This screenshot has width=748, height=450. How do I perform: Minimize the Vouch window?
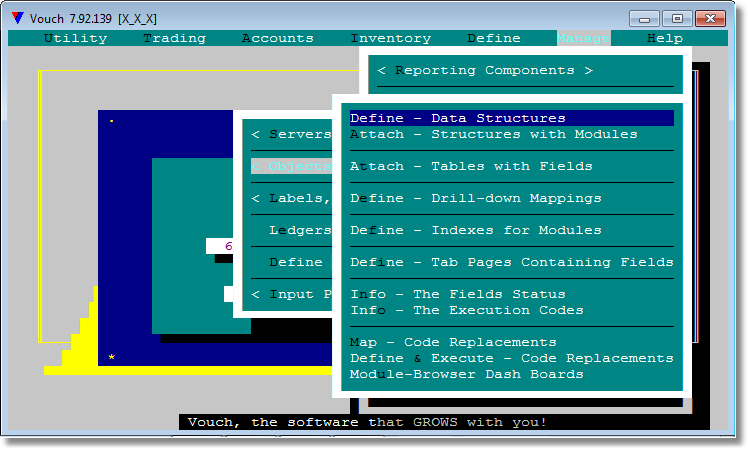tap(644, 19)
